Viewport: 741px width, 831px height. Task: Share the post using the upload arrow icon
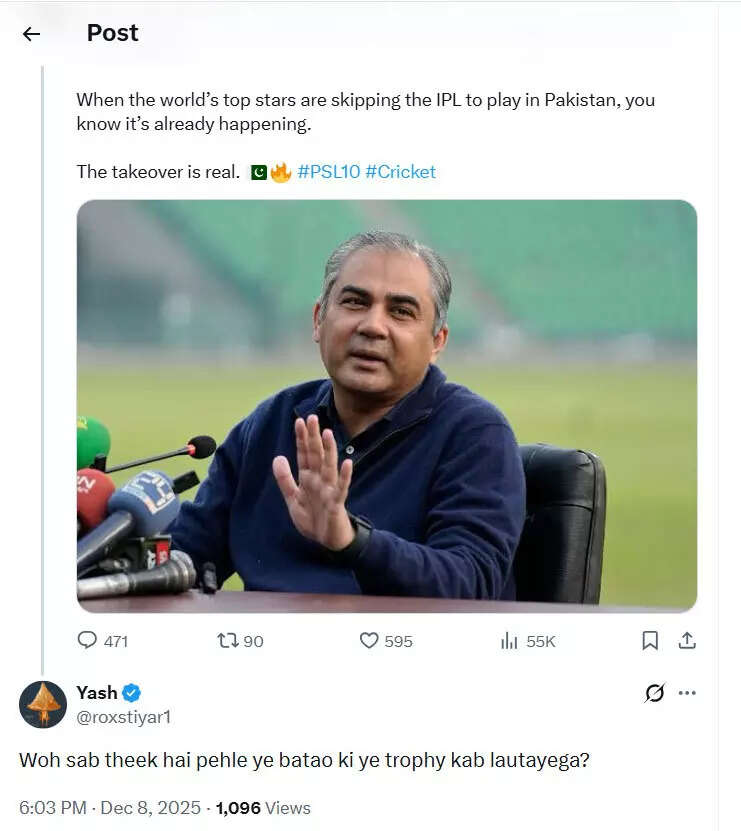click(686, 640)
